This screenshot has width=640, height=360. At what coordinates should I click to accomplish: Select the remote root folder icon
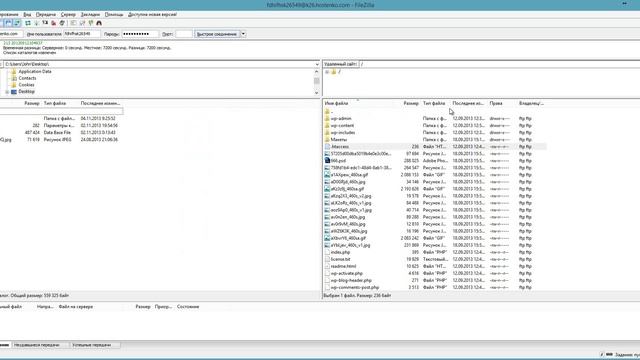333,72
